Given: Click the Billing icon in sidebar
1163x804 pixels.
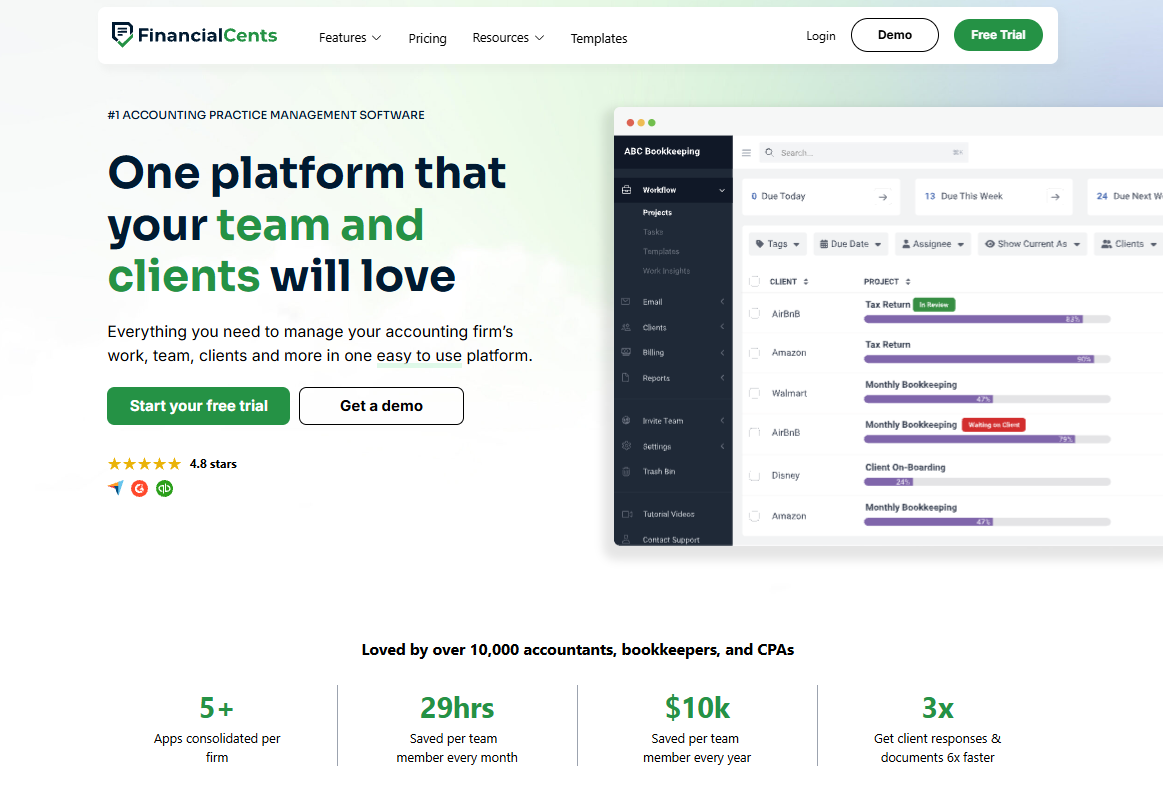Looking at the screenshot, I should [x=626, y=352].
